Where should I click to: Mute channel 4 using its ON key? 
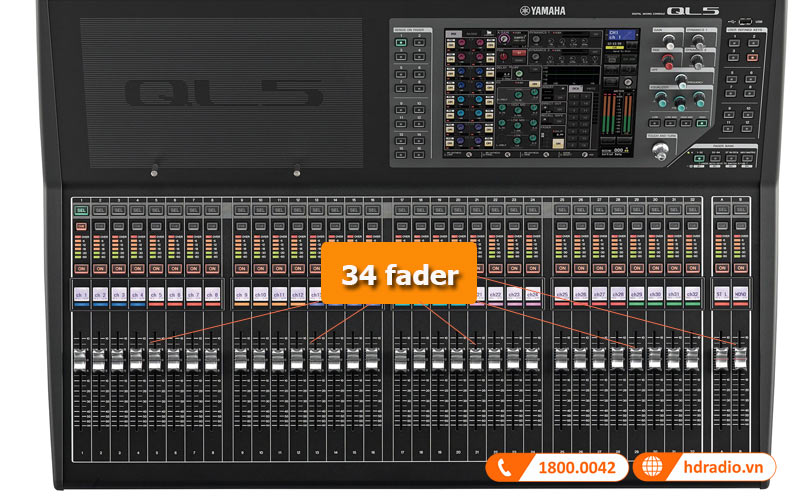(137, 268)
